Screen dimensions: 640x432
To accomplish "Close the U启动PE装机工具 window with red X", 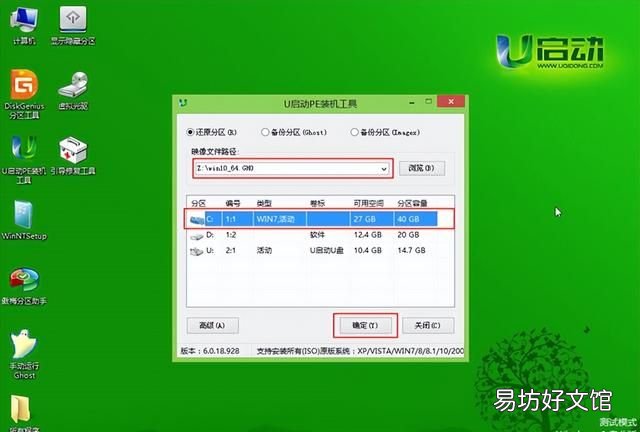I will pos(451,101).
